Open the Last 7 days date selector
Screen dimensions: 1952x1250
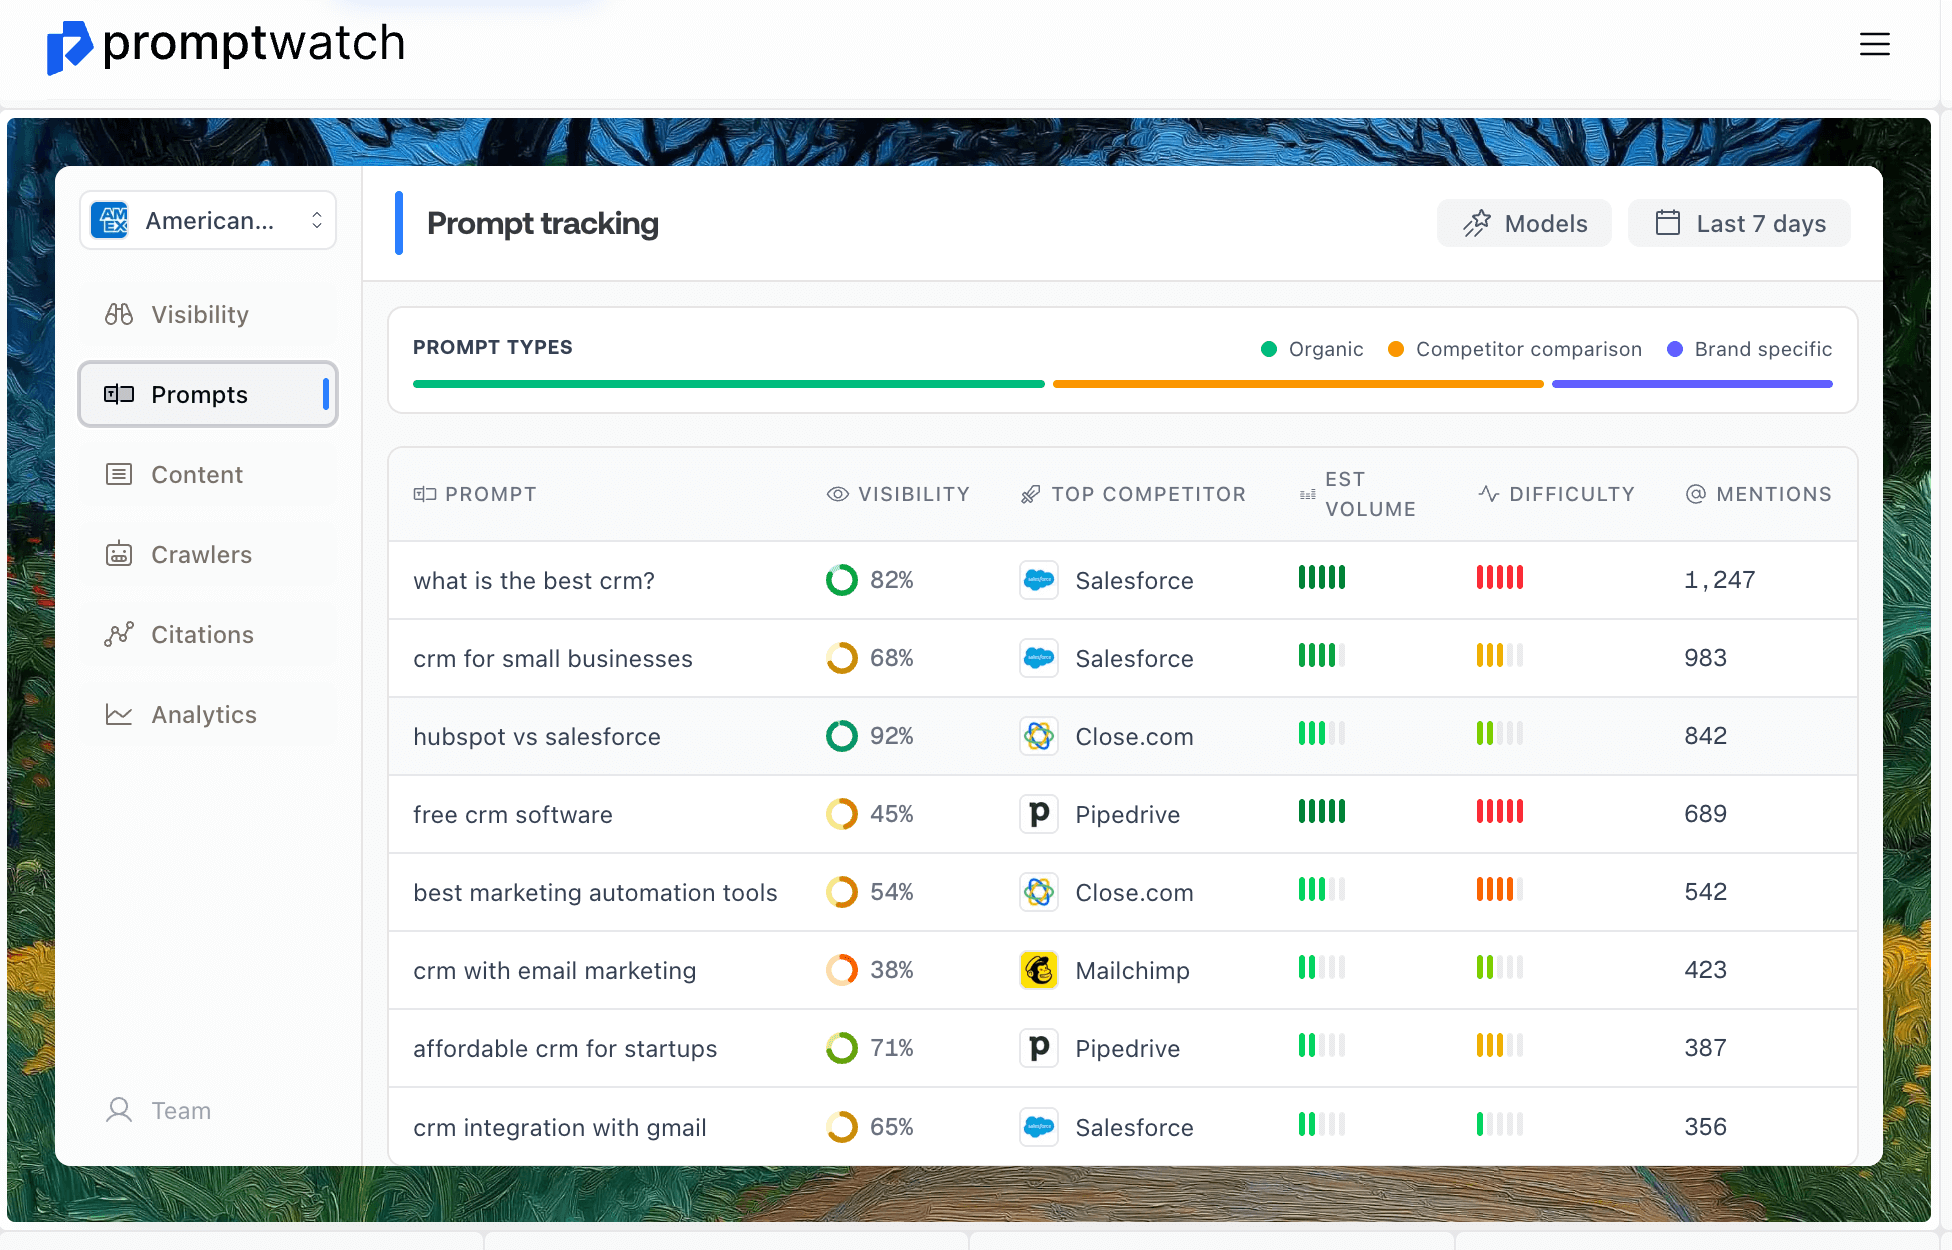(1739, 223)
